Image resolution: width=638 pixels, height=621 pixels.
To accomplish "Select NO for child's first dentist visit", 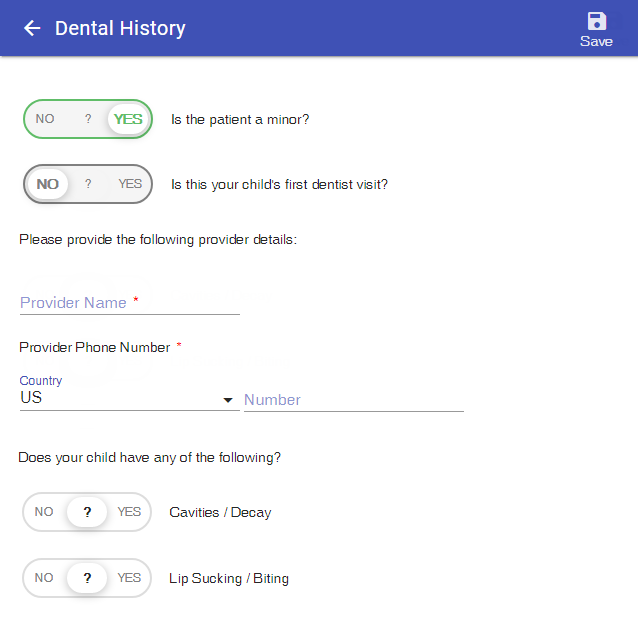I will pos(48,184).
